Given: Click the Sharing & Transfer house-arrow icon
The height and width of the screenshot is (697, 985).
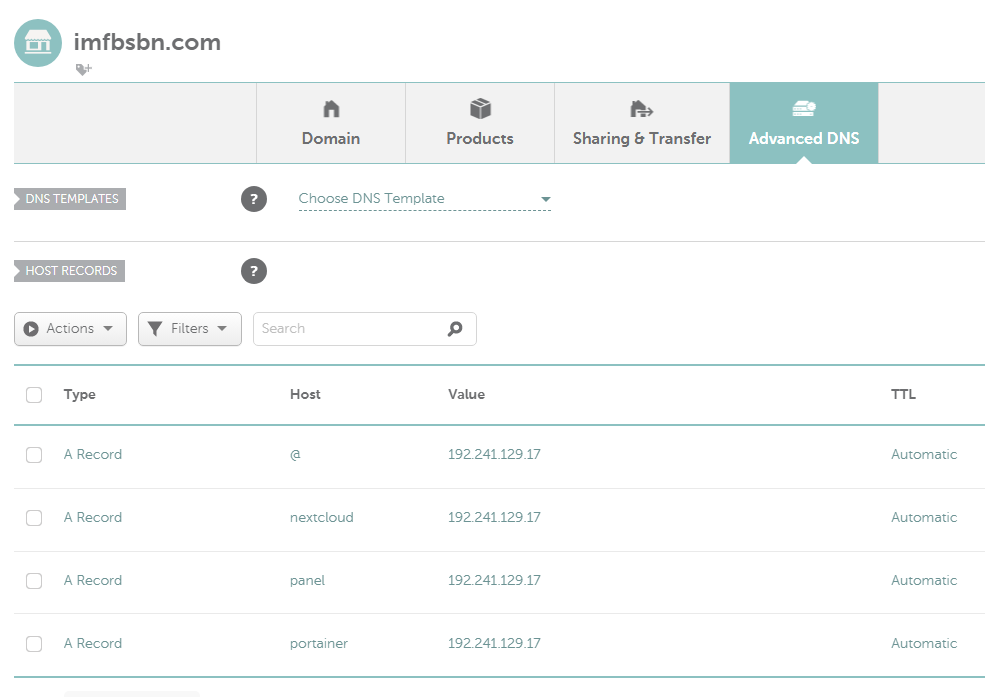Looking at the screenshot, I should pos(641,109).
